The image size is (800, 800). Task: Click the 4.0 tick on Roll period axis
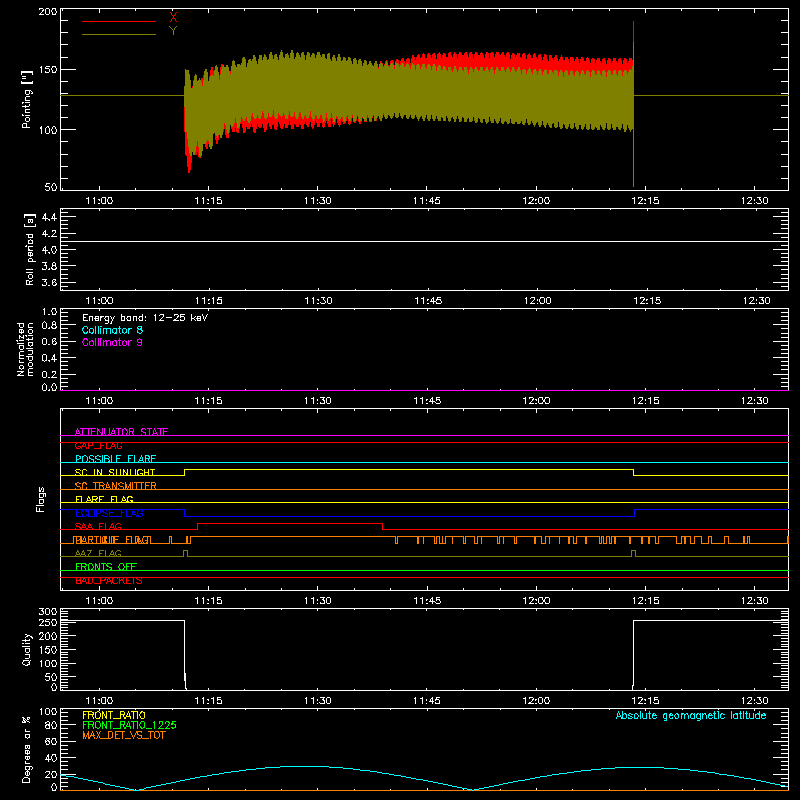[x=49, y=250]
